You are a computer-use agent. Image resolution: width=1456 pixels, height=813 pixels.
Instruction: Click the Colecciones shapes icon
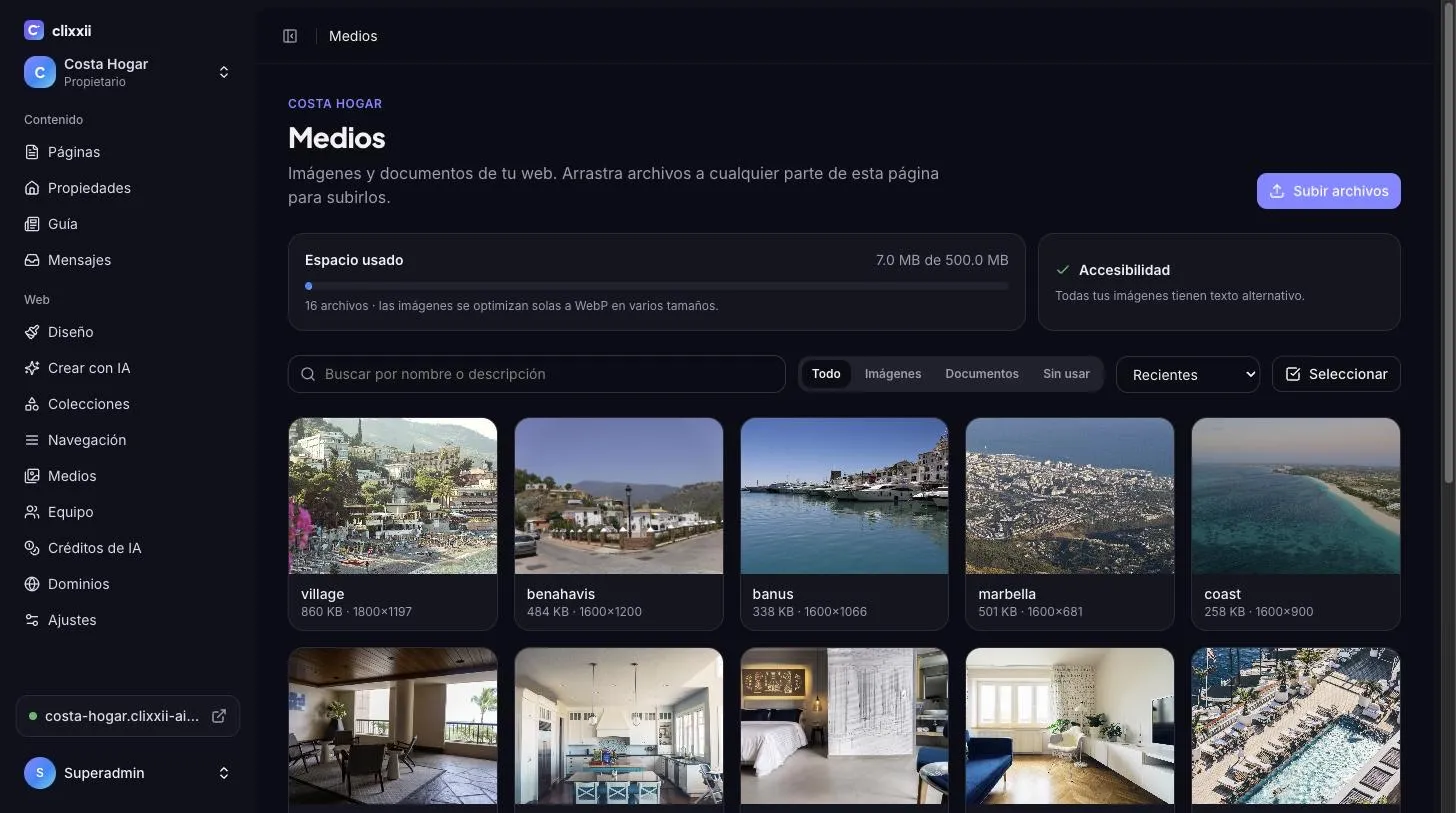pos(32,404)
